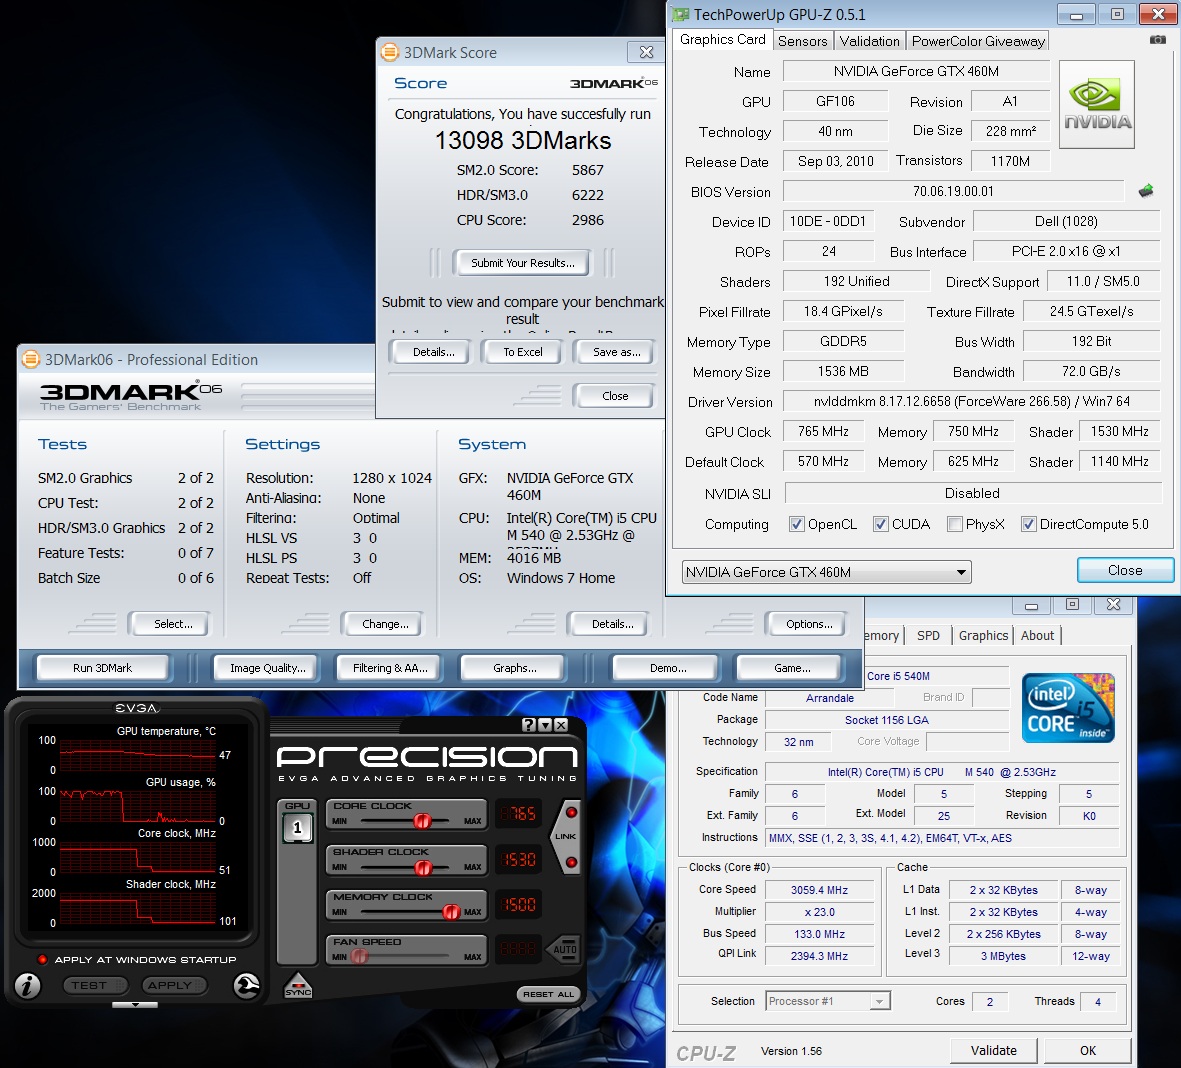Click the Intel Core i5 logo in CPU-Z
1181x1068 pixels.
tap(1068, 707)
